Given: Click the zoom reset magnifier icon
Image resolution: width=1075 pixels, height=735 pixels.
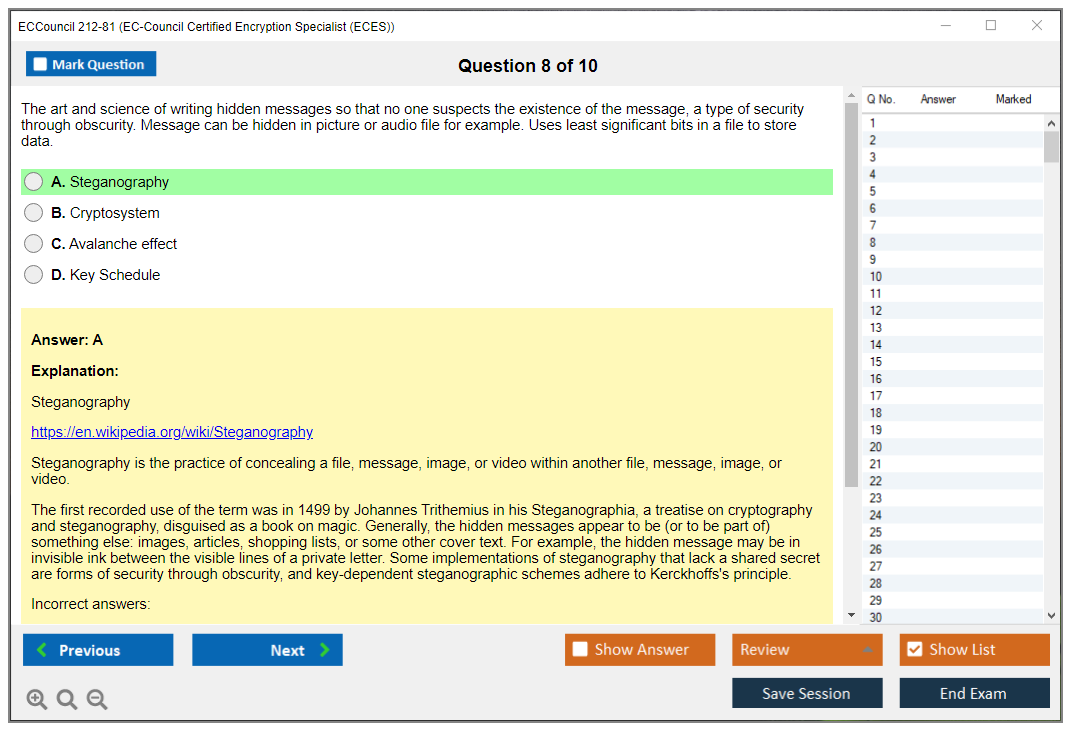Looking at the screenshot, I should [x=67, y=700].
